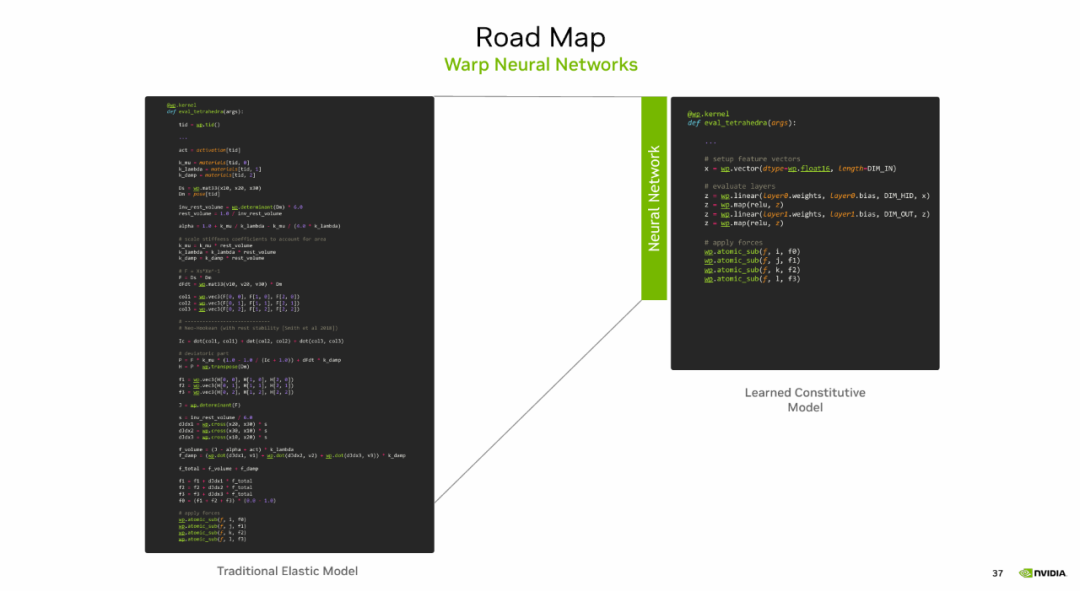Click the "Learned Constitutive Model" caption
Image resolution: width=1080 pixels, height=591 pixels.
[804, 400]
